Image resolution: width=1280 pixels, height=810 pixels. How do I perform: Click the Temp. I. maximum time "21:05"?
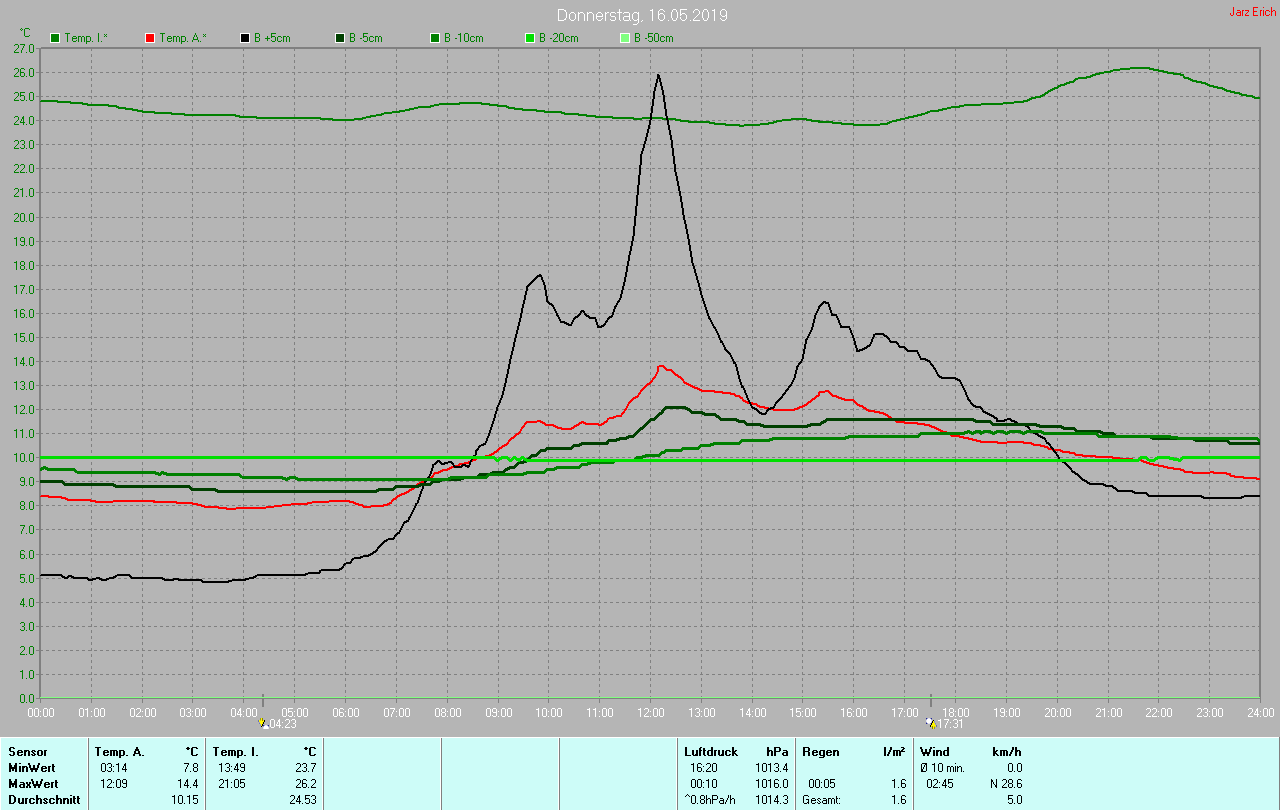point(231,784)
